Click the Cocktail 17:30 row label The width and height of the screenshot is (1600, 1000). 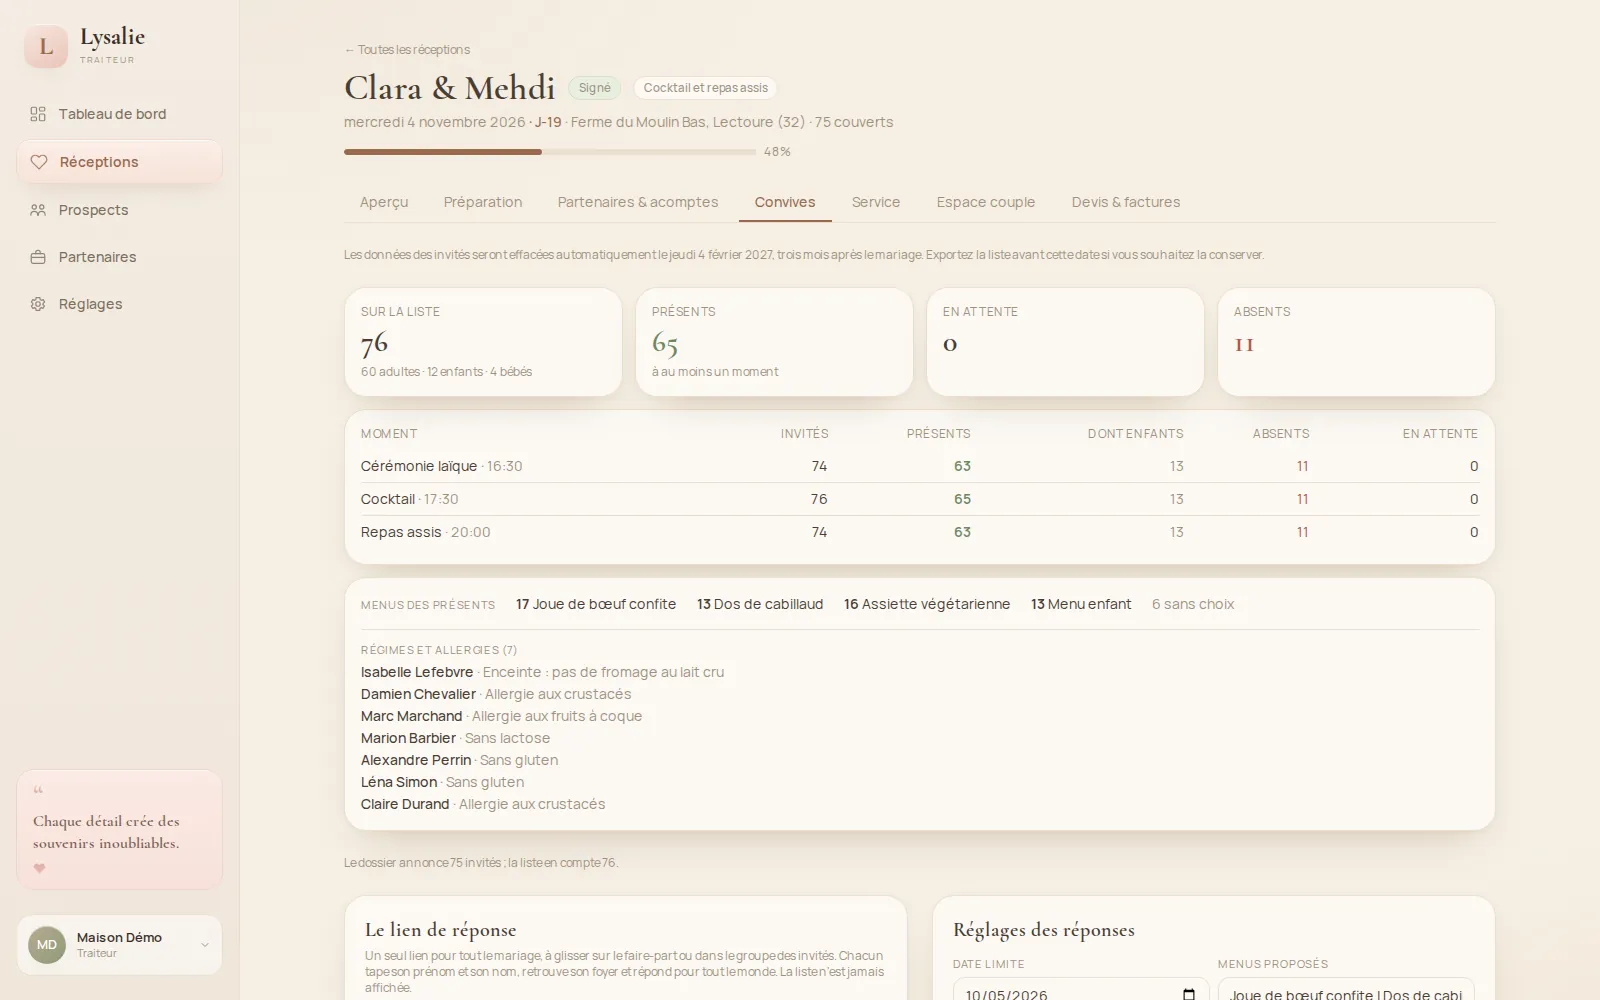[x=409, y=499]
